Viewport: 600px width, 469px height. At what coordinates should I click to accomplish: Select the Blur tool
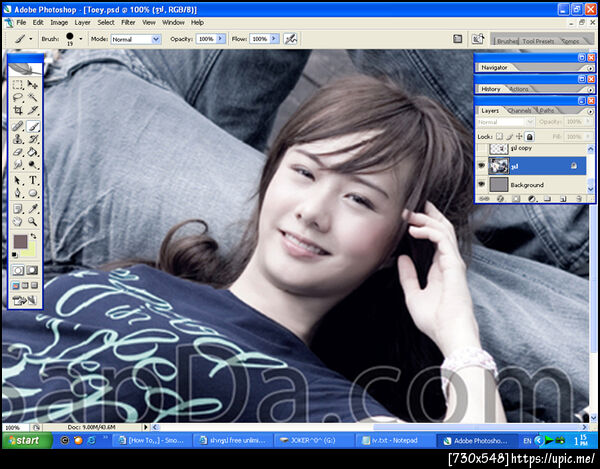click(18, 165)
